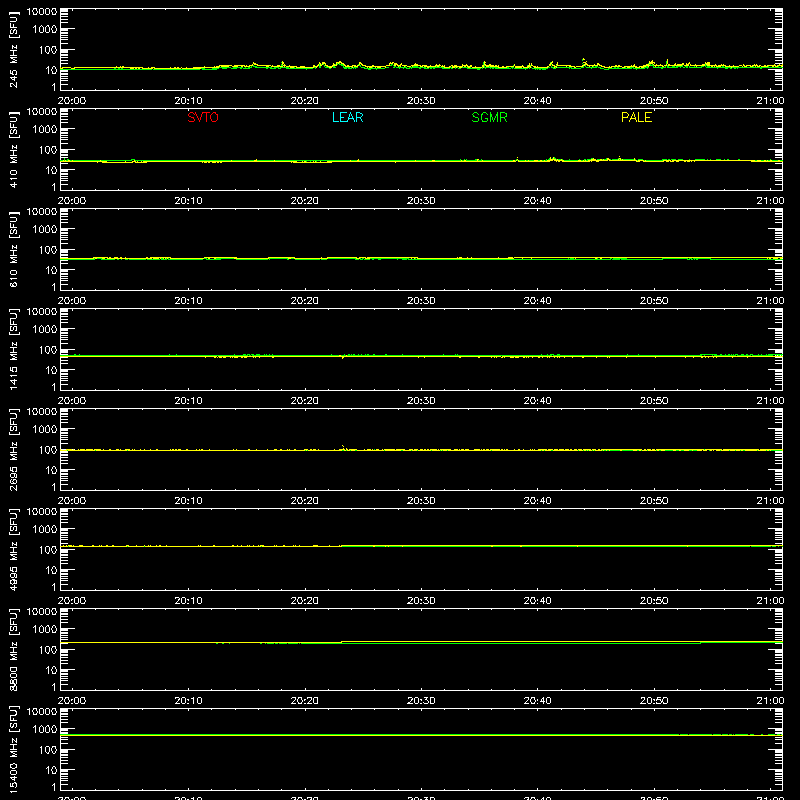Click 21:00 time label below the 4995 MHz plot
The width and height of the screenshot is (800, 800).
click(770, 601)
